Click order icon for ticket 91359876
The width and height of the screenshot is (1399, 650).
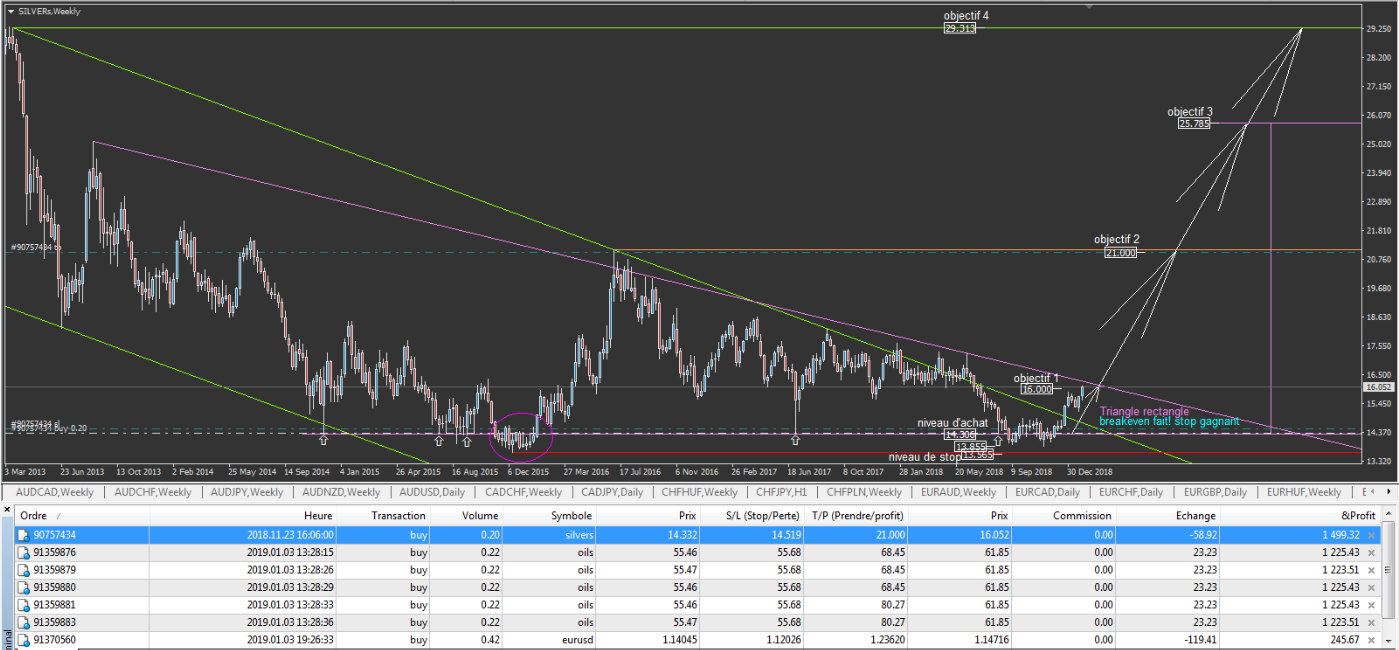(x=24, y=552)
